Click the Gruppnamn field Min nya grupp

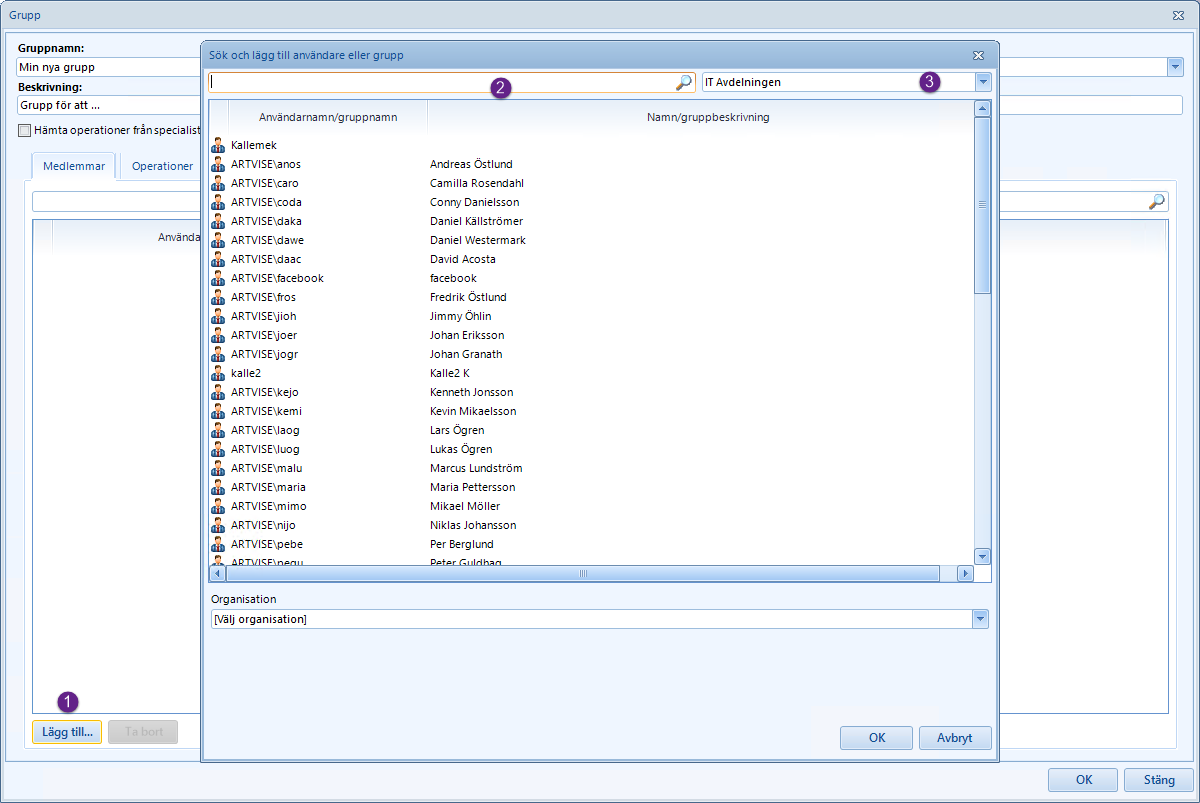pyautogui.click(x=110, y=67)
